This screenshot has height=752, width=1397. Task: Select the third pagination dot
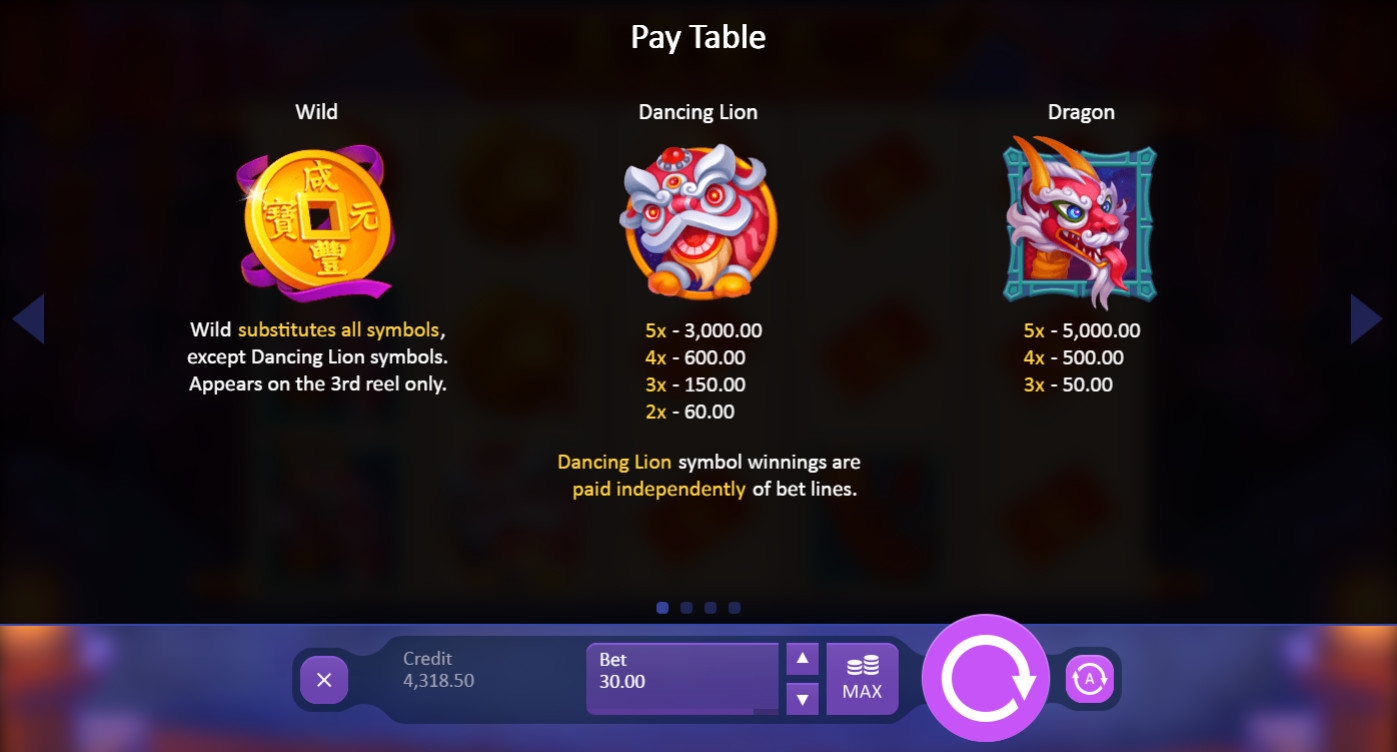pyautogui.click(x=710, y=607)
